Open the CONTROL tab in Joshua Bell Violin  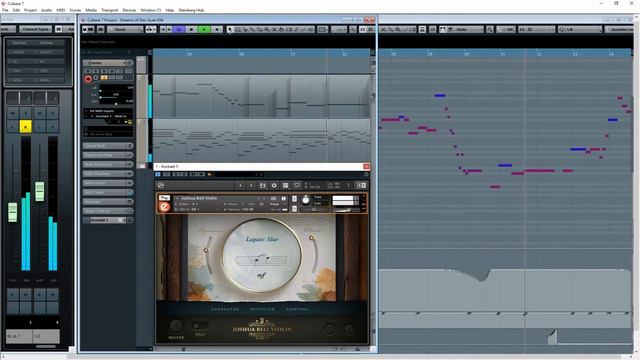[298, 309]
